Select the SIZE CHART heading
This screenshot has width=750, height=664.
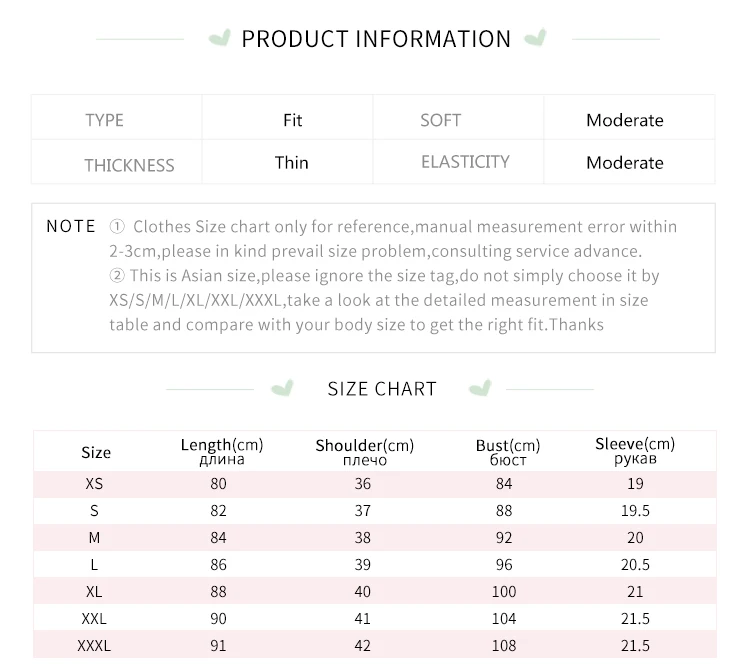382,389
